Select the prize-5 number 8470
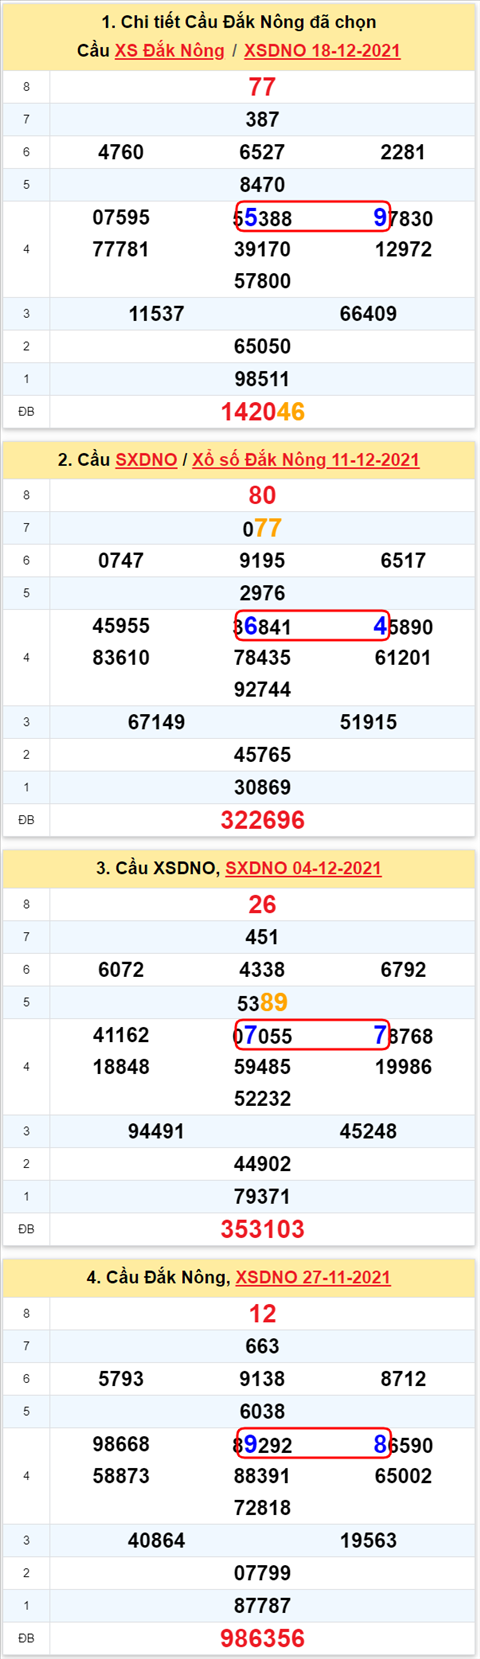 (262, 184)
